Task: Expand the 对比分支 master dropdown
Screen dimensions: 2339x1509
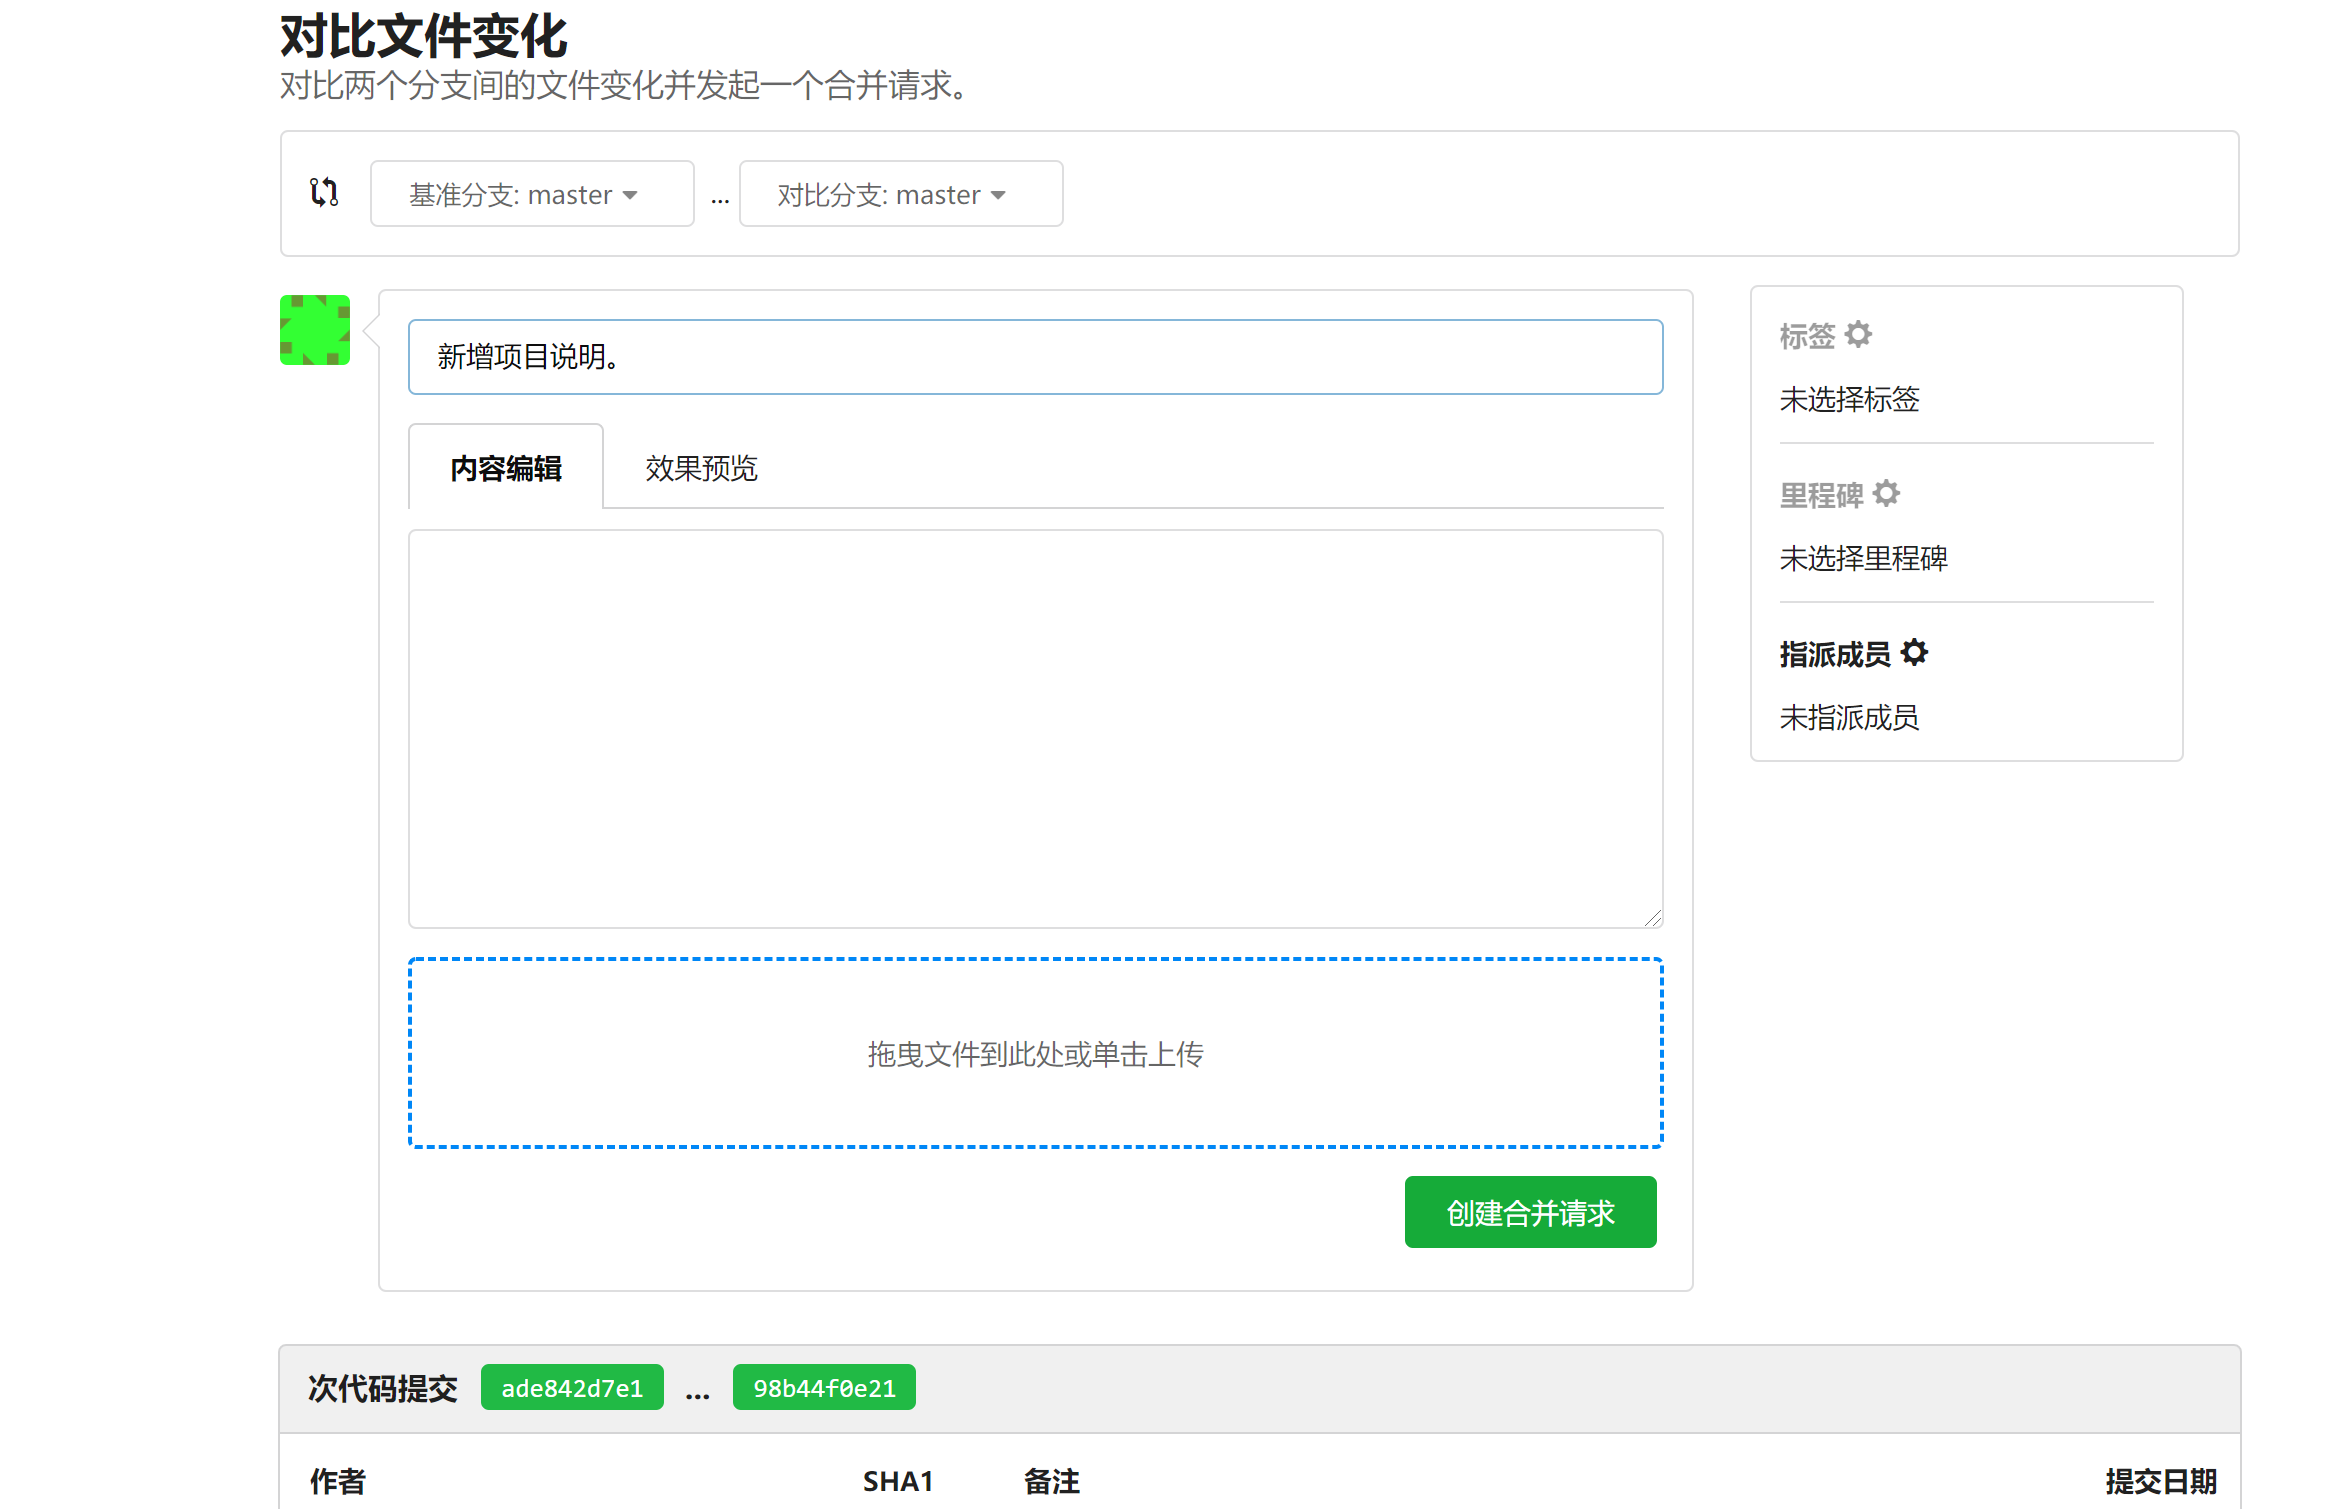Action: (900, 194)
